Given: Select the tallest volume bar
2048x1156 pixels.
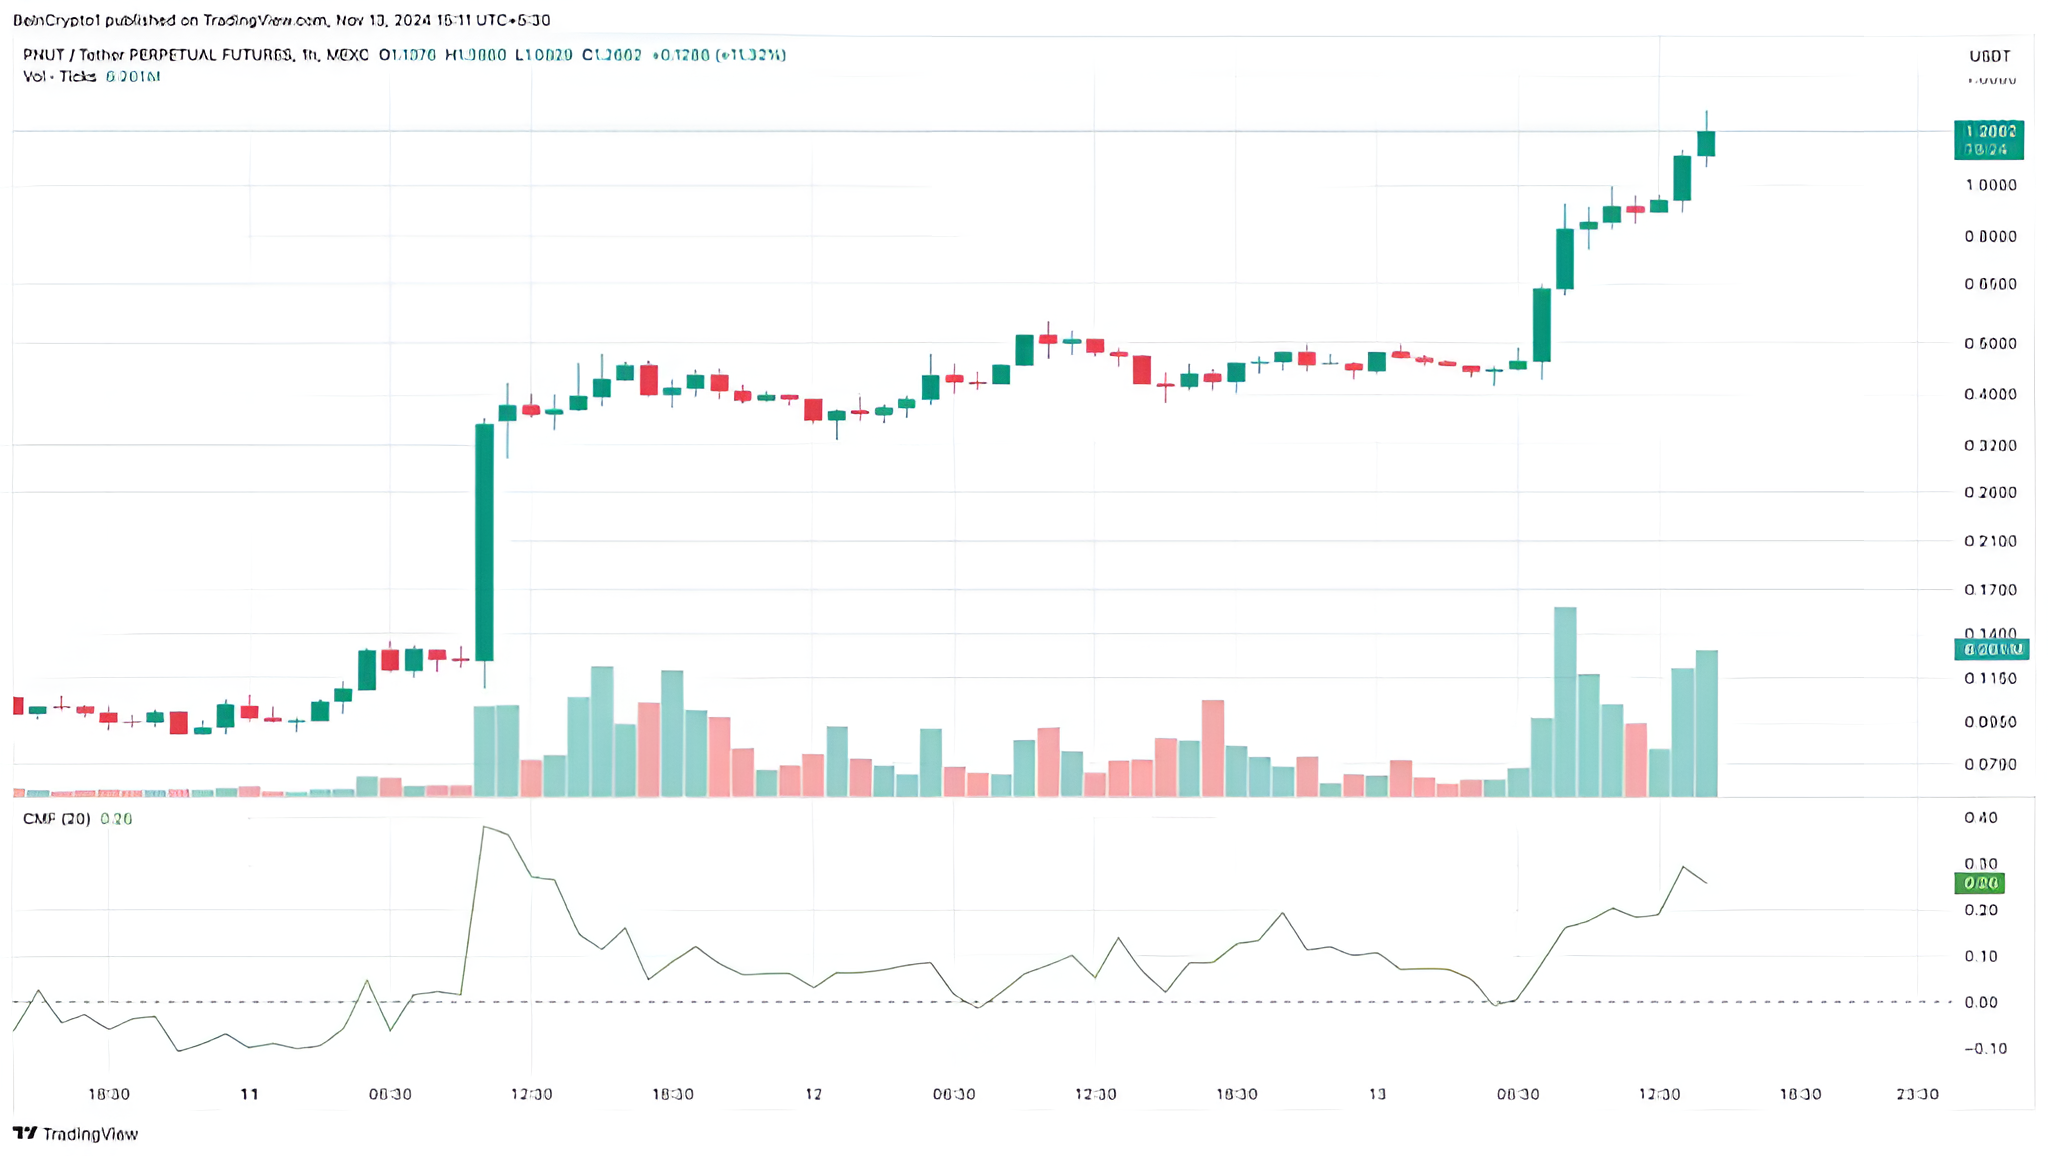Looking at the screenshot, I should [1565, 700].
